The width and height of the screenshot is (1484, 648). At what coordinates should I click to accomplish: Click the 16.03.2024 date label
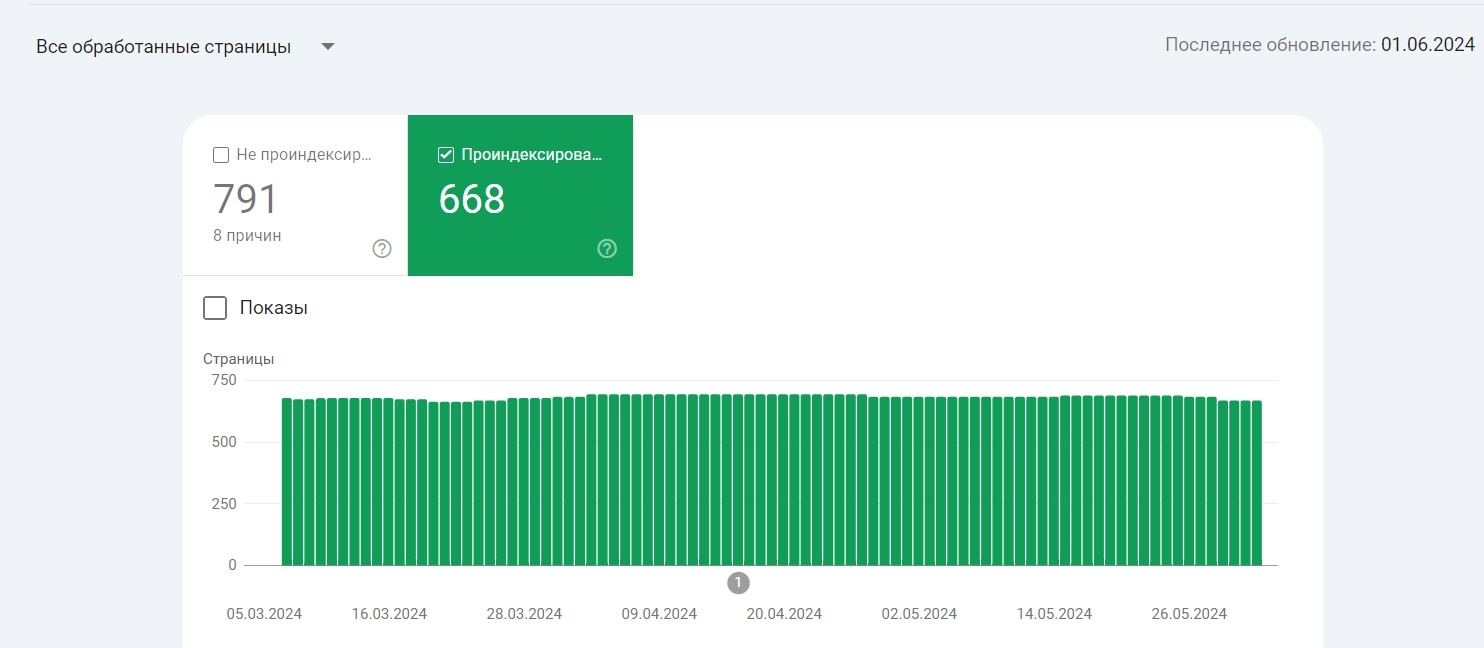coord(389,614)
